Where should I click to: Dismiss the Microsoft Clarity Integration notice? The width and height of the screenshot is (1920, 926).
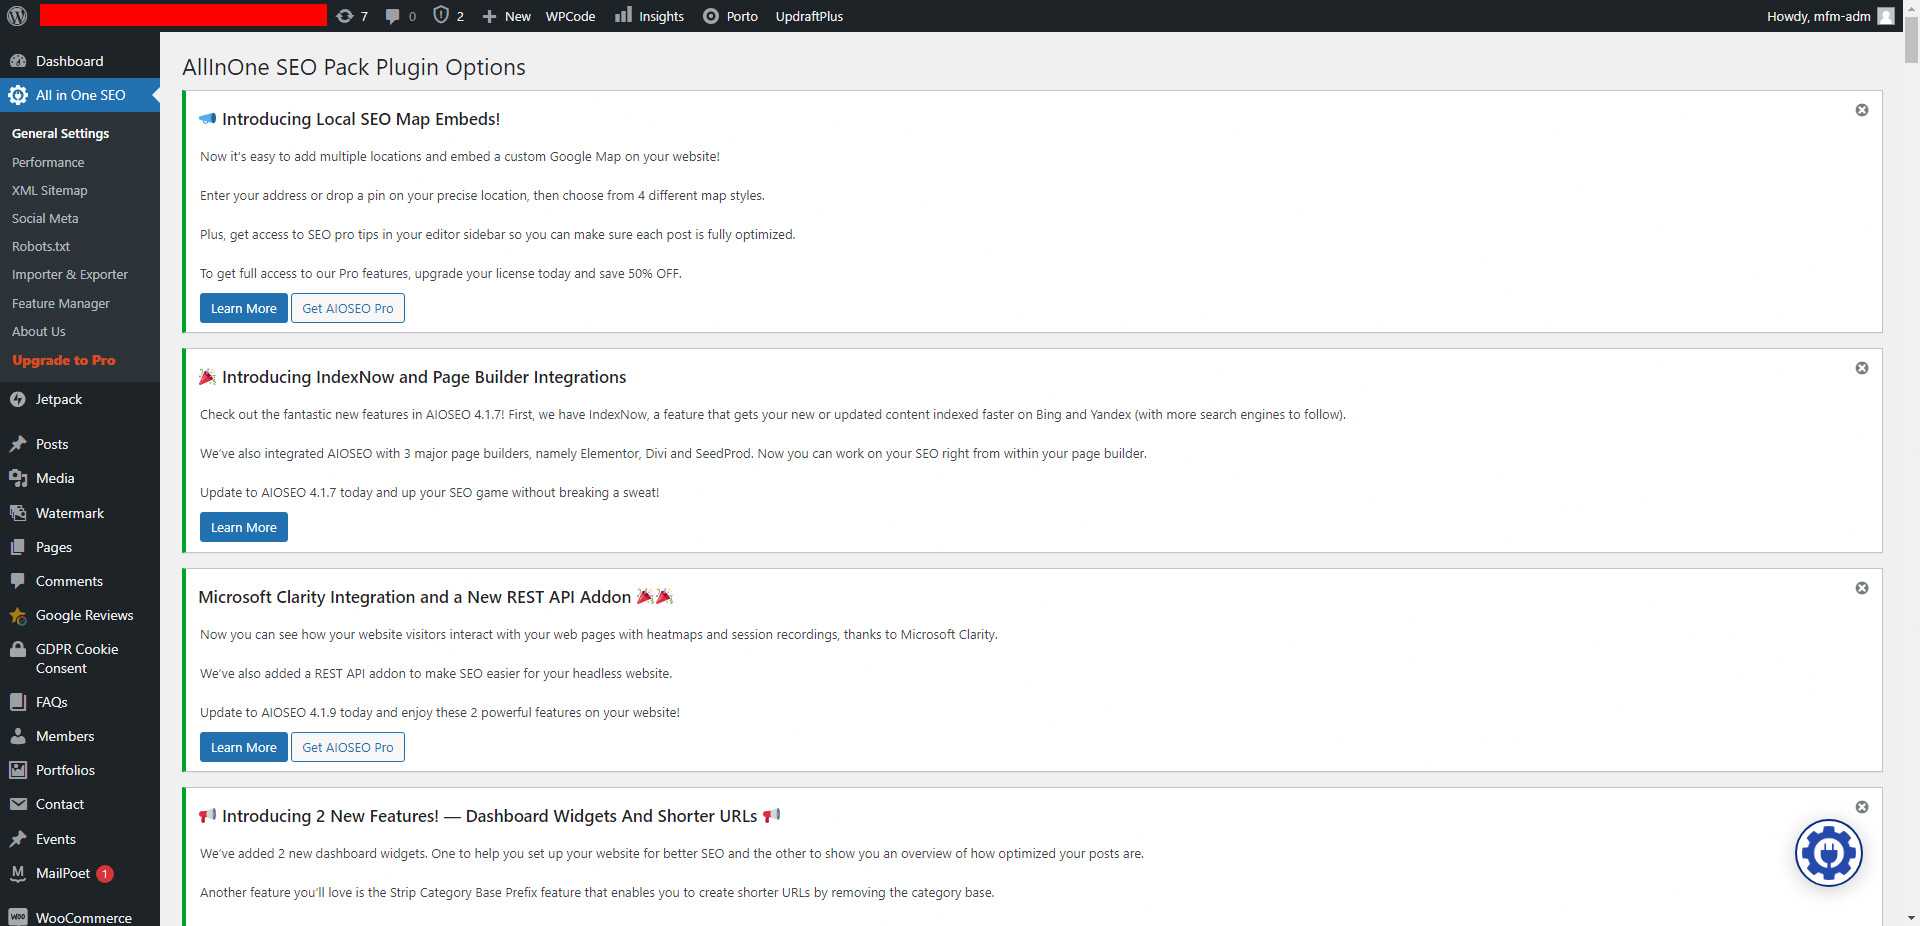tap(1862, 588)
